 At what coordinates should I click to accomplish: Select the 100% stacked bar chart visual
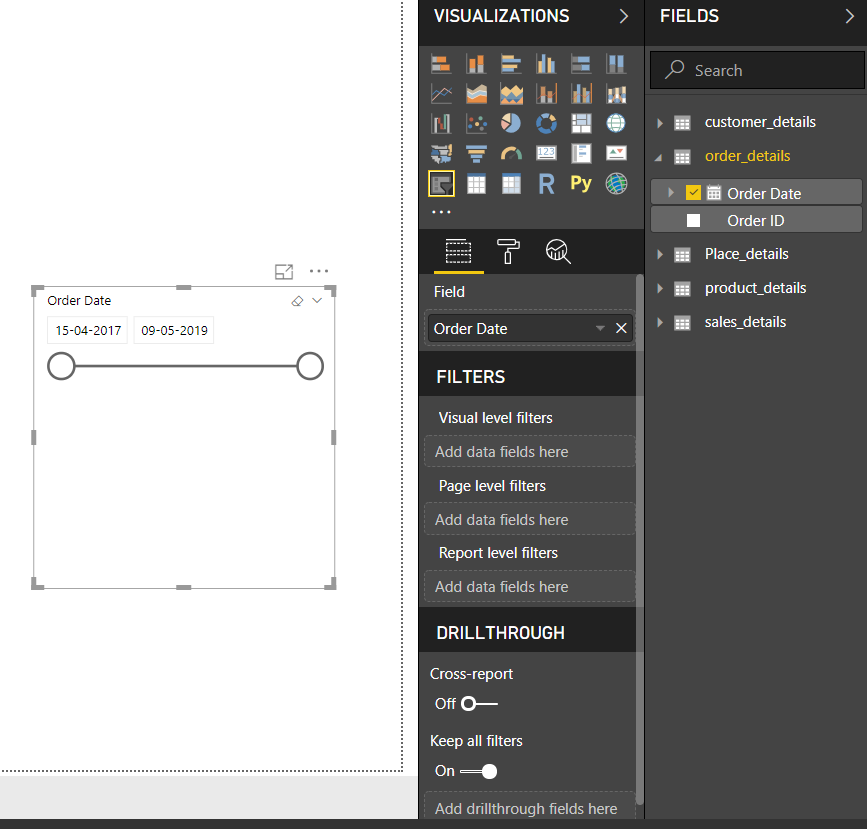pos(581,64)
